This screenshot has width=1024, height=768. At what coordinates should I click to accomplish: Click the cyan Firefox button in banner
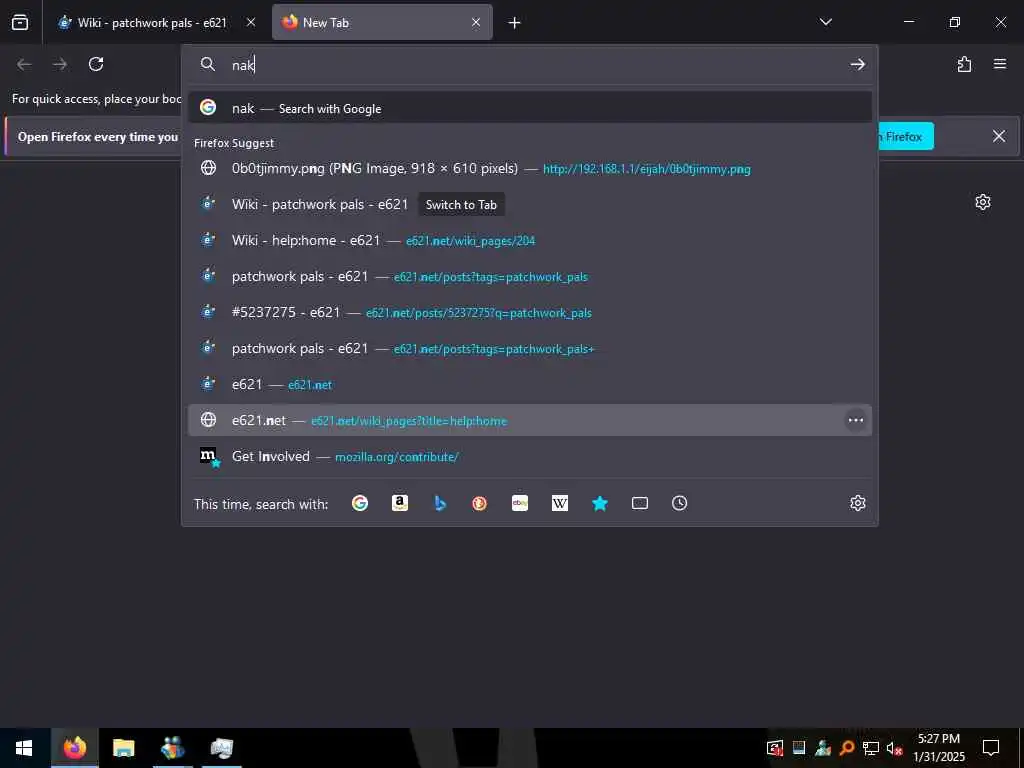(x=905, y=136)
